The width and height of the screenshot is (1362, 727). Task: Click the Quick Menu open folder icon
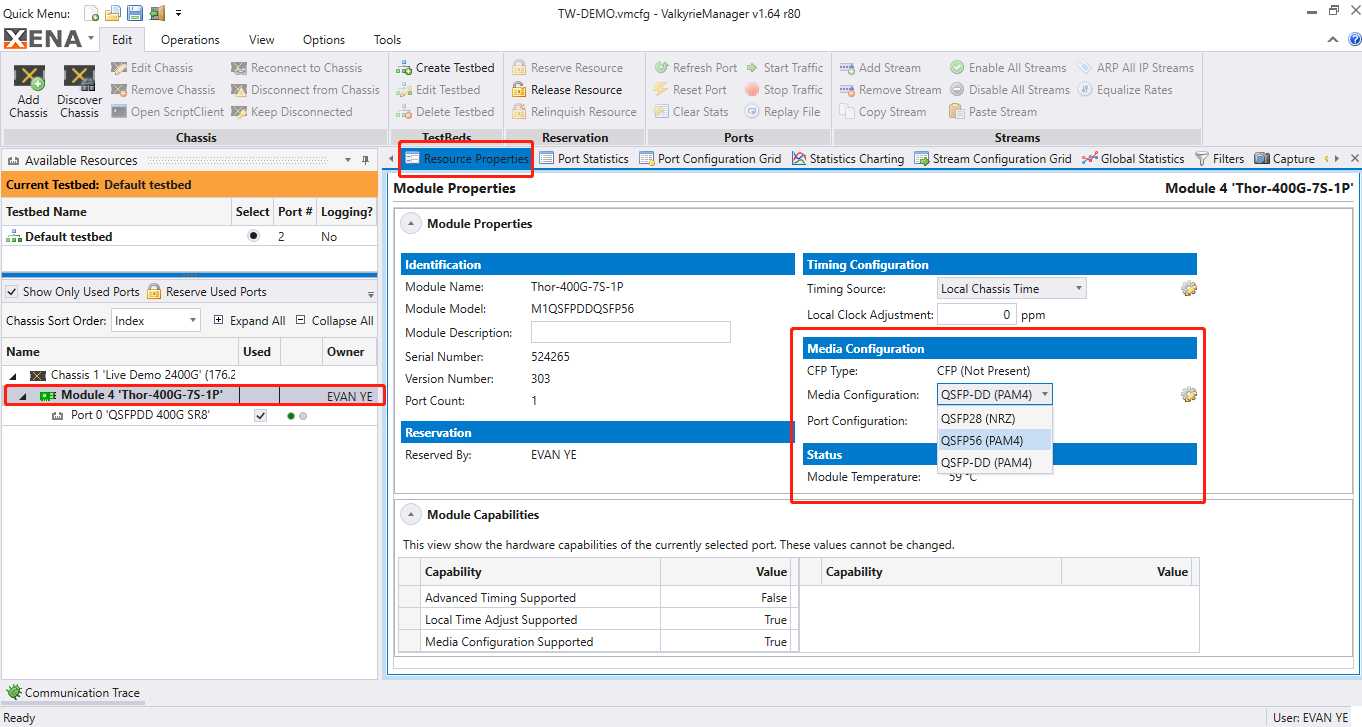click(113, 13)
